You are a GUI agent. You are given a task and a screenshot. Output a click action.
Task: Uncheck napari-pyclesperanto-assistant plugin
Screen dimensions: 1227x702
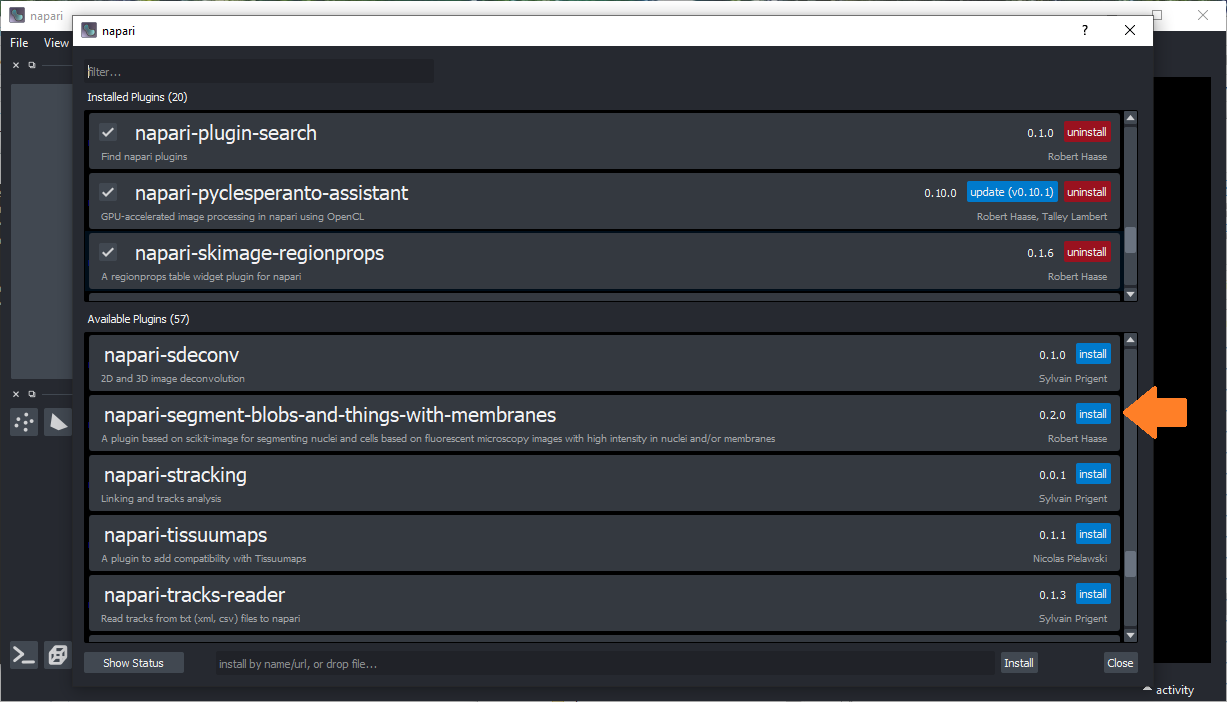[108, 192]
